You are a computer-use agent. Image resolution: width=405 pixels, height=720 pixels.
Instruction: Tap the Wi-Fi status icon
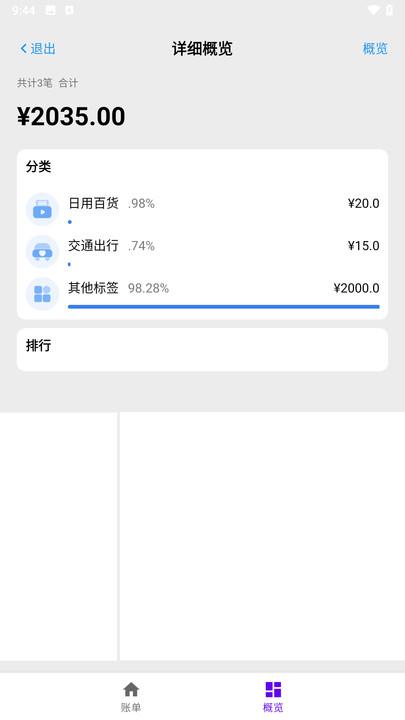point(373,10)
